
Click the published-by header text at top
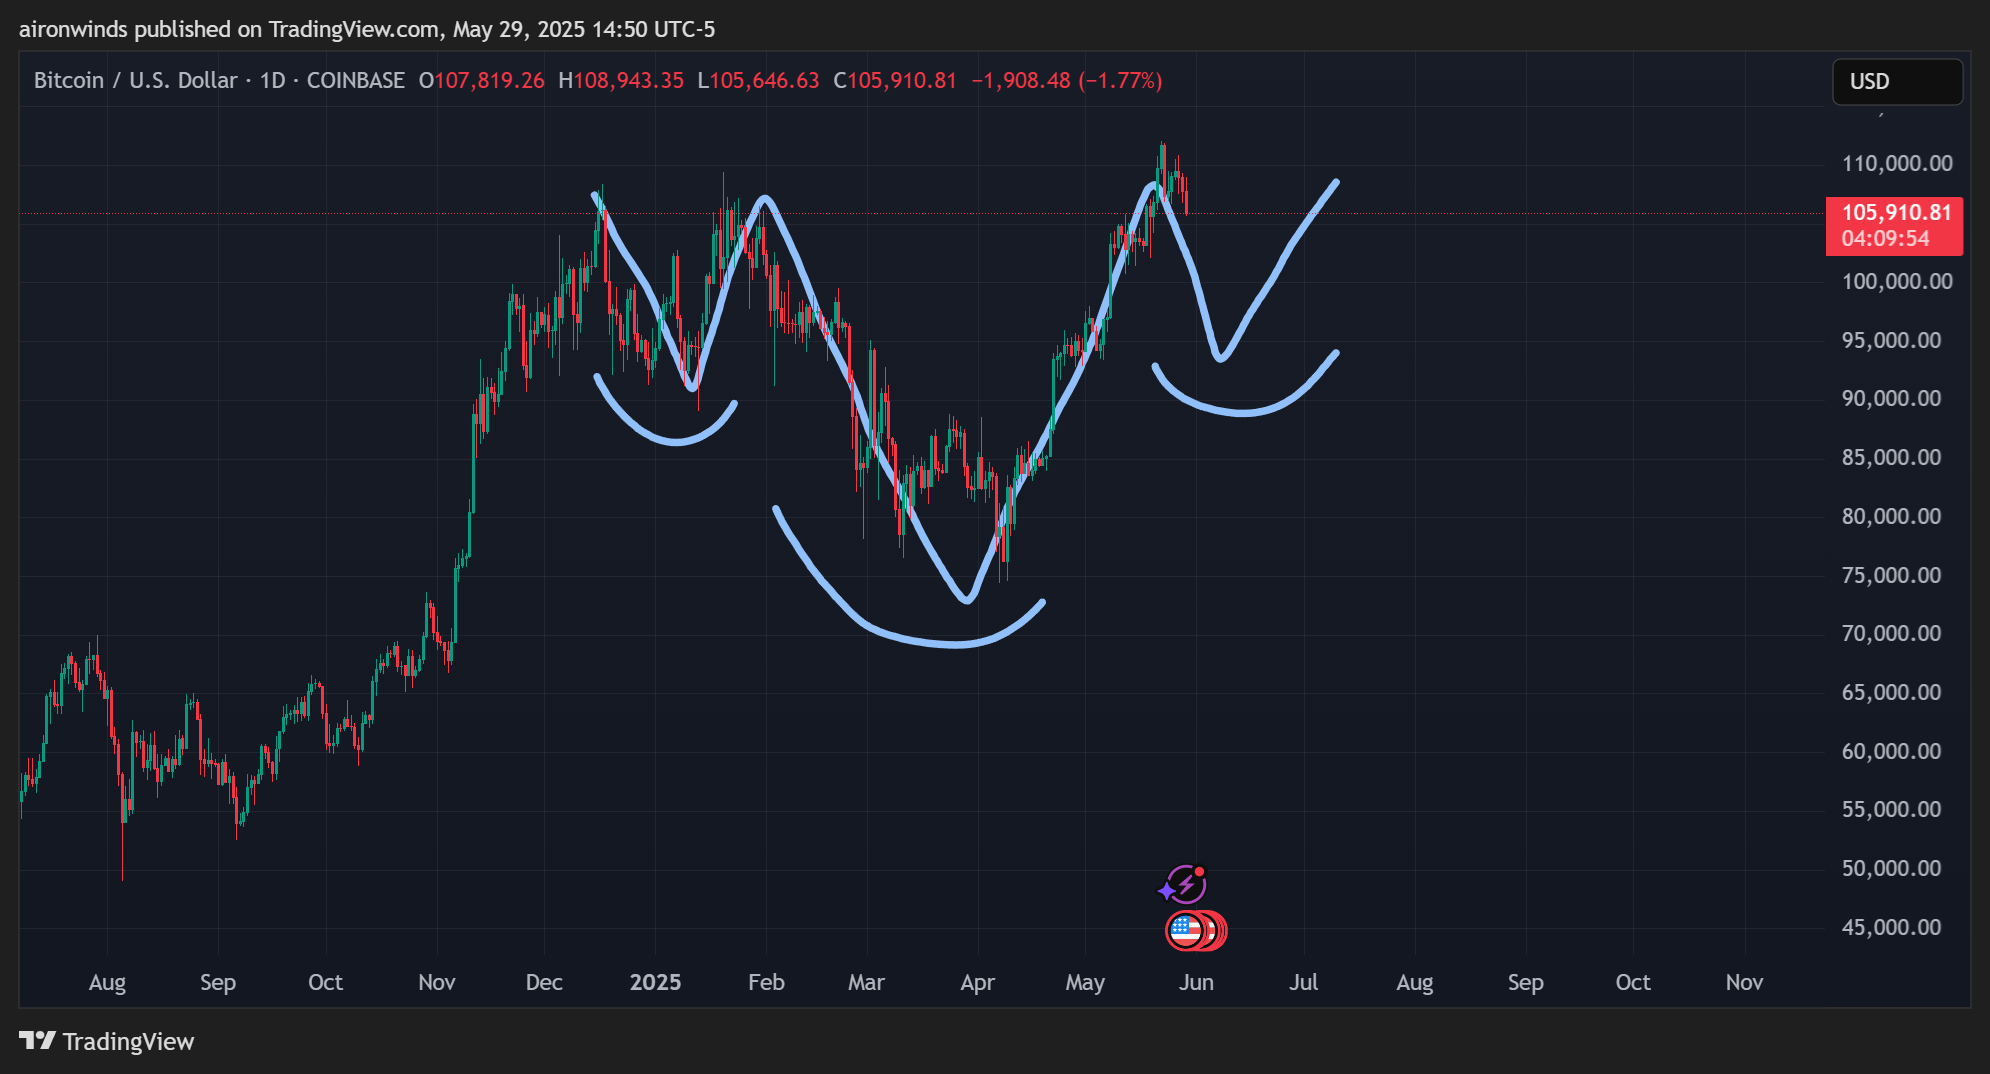coord(367,29)
